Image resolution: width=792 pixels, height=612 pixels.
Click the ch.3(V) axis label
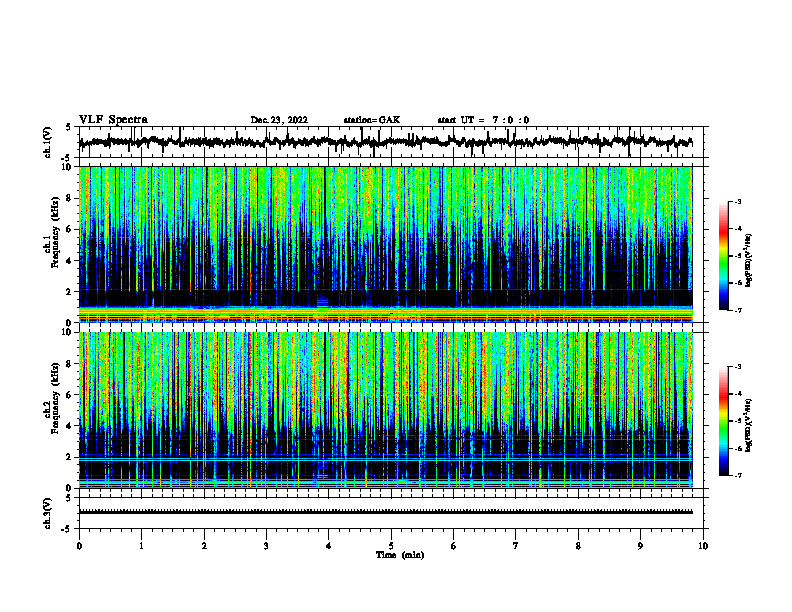coord(48,513)
